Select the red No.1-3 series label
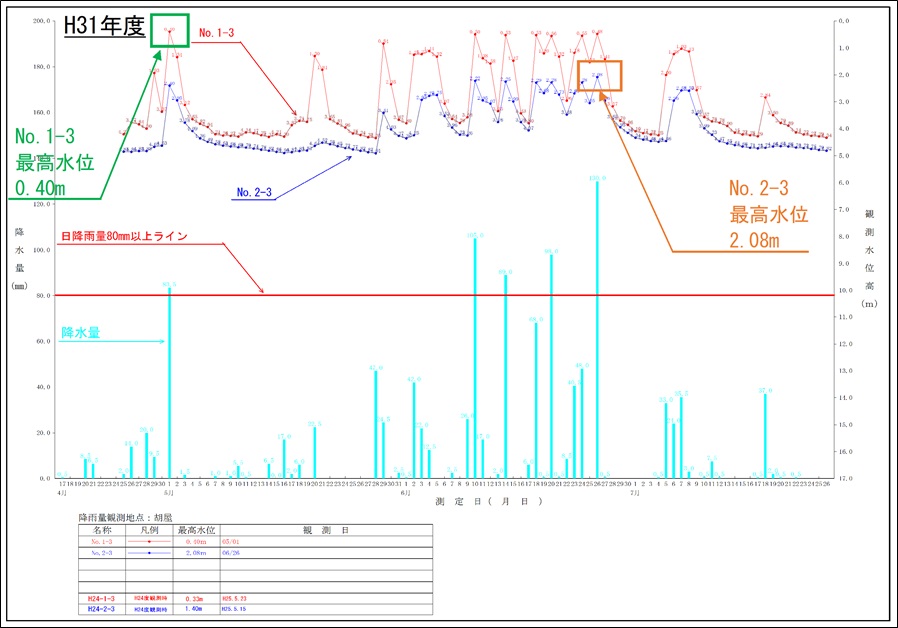This screenshot has height=628, width=898. point(216,33)
